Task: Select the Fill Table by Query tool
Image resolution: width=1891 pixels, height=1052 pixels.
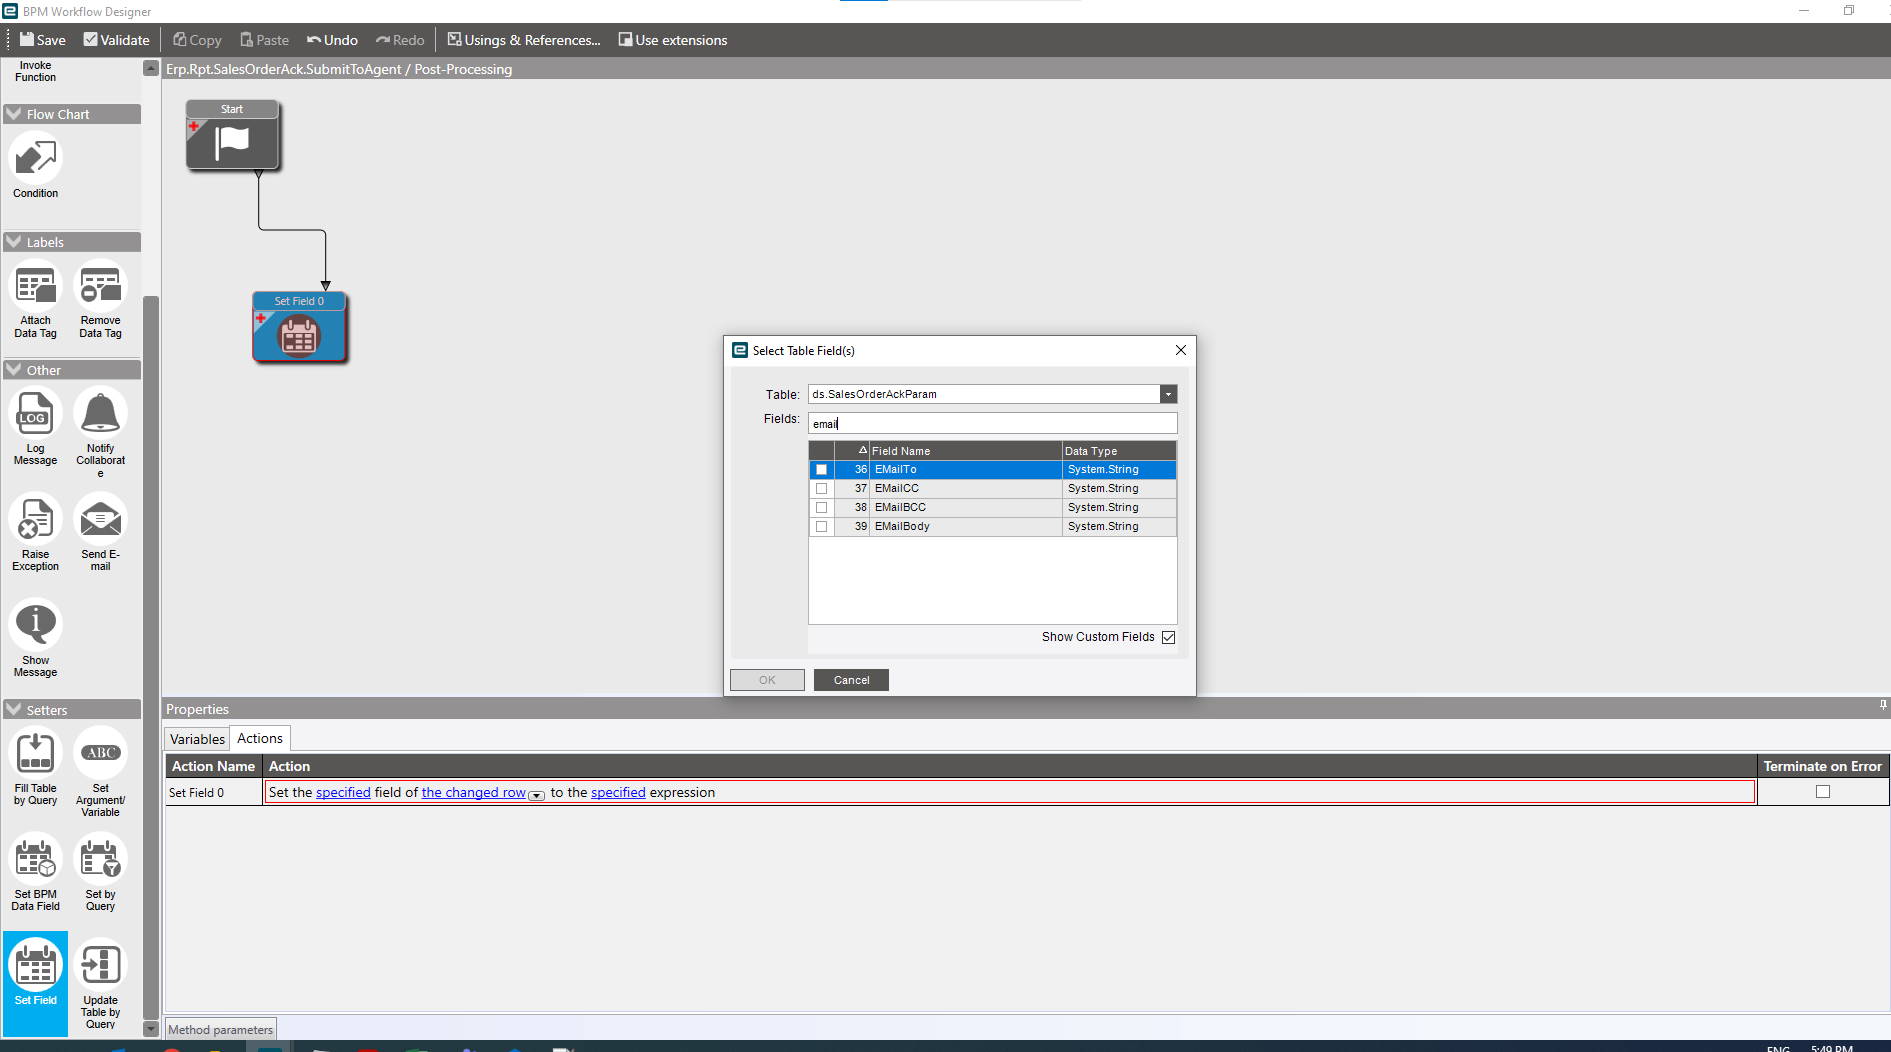Action: [x=36, y=767]
